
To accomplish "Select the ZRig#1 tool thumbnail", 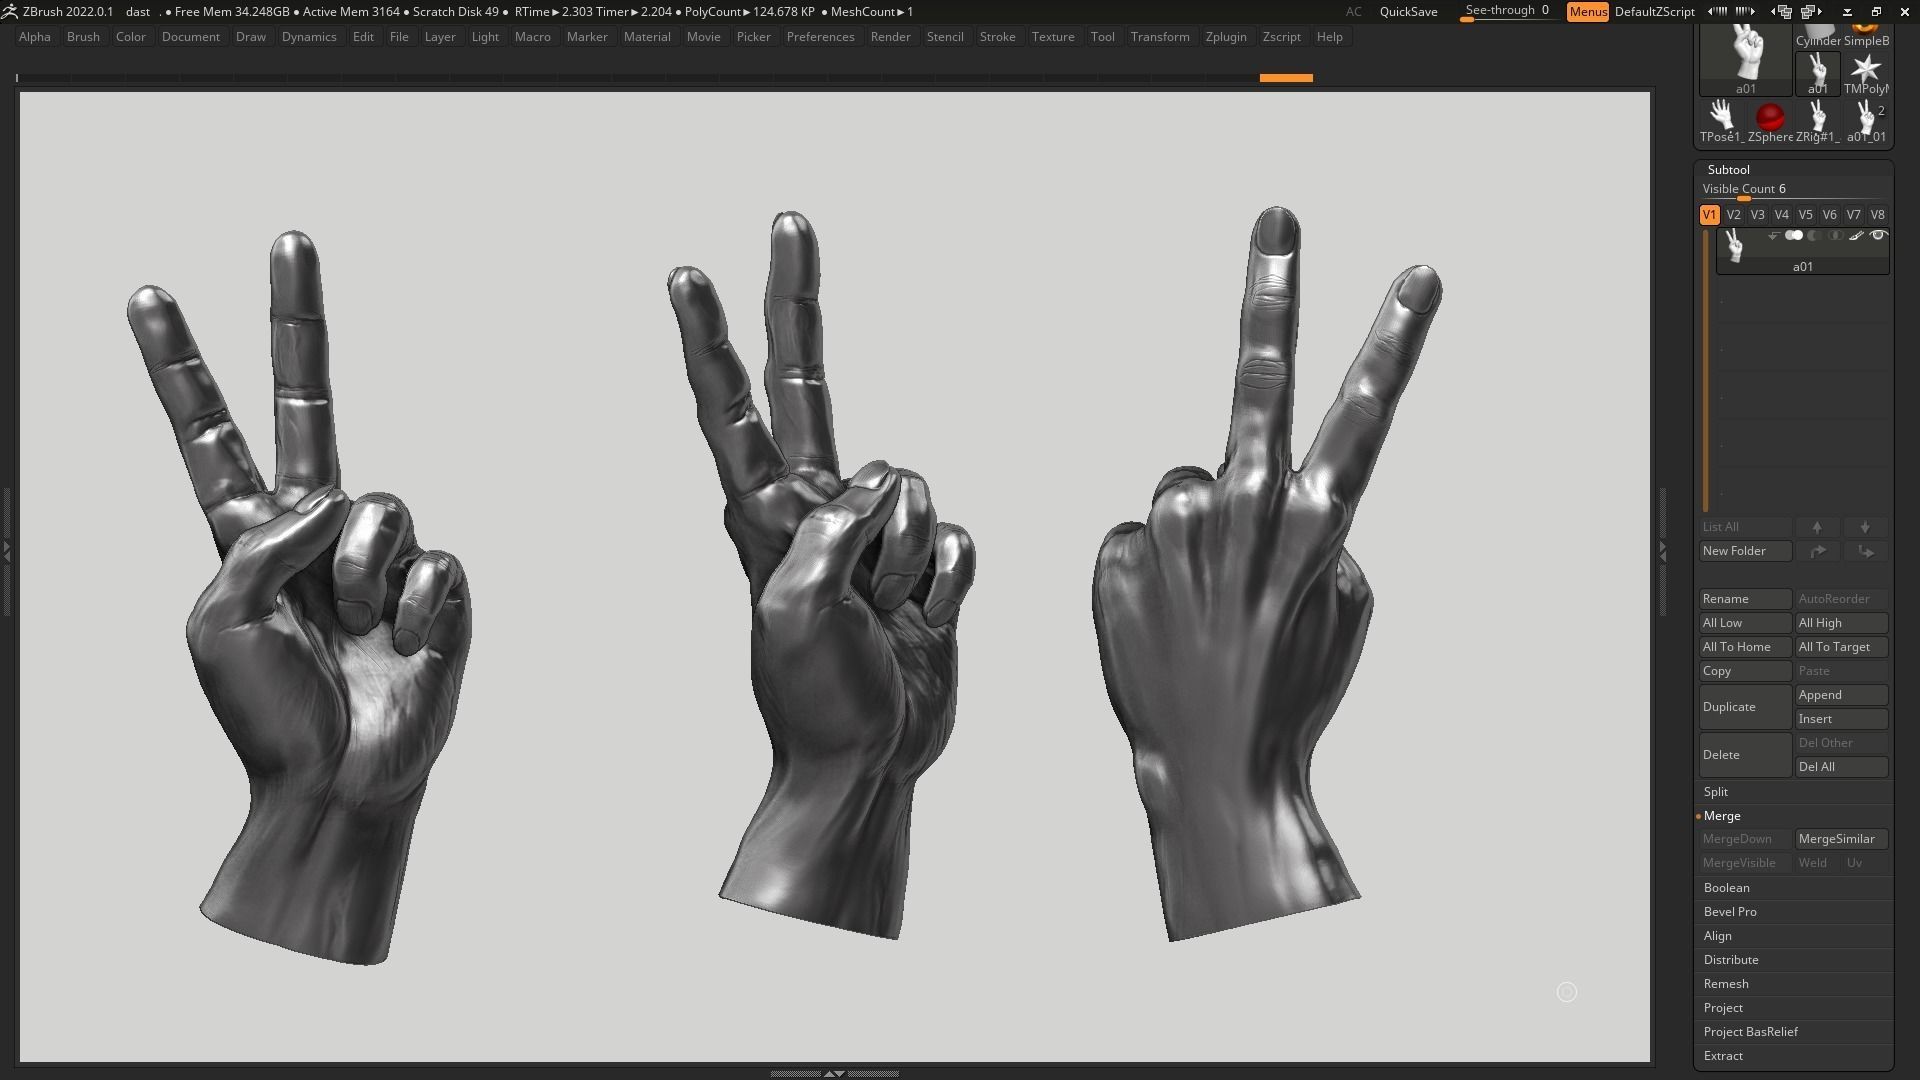I will 1817,121.
